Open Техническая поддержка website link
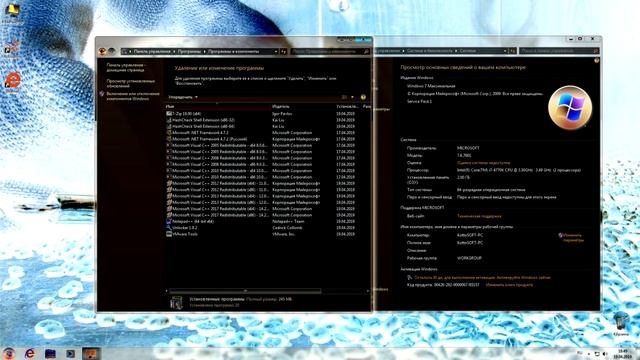 [x=479, y=216]
